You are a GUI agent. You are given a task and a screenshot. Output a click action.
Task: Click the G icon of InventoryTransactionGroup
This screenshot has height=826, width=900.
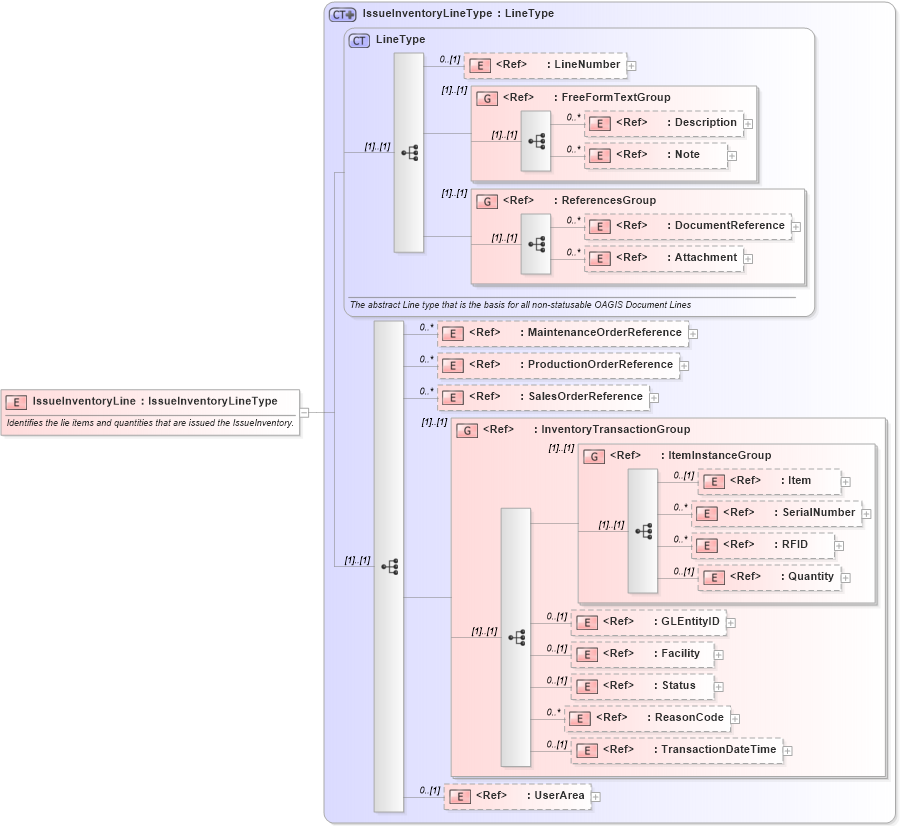tap(467, 429)
